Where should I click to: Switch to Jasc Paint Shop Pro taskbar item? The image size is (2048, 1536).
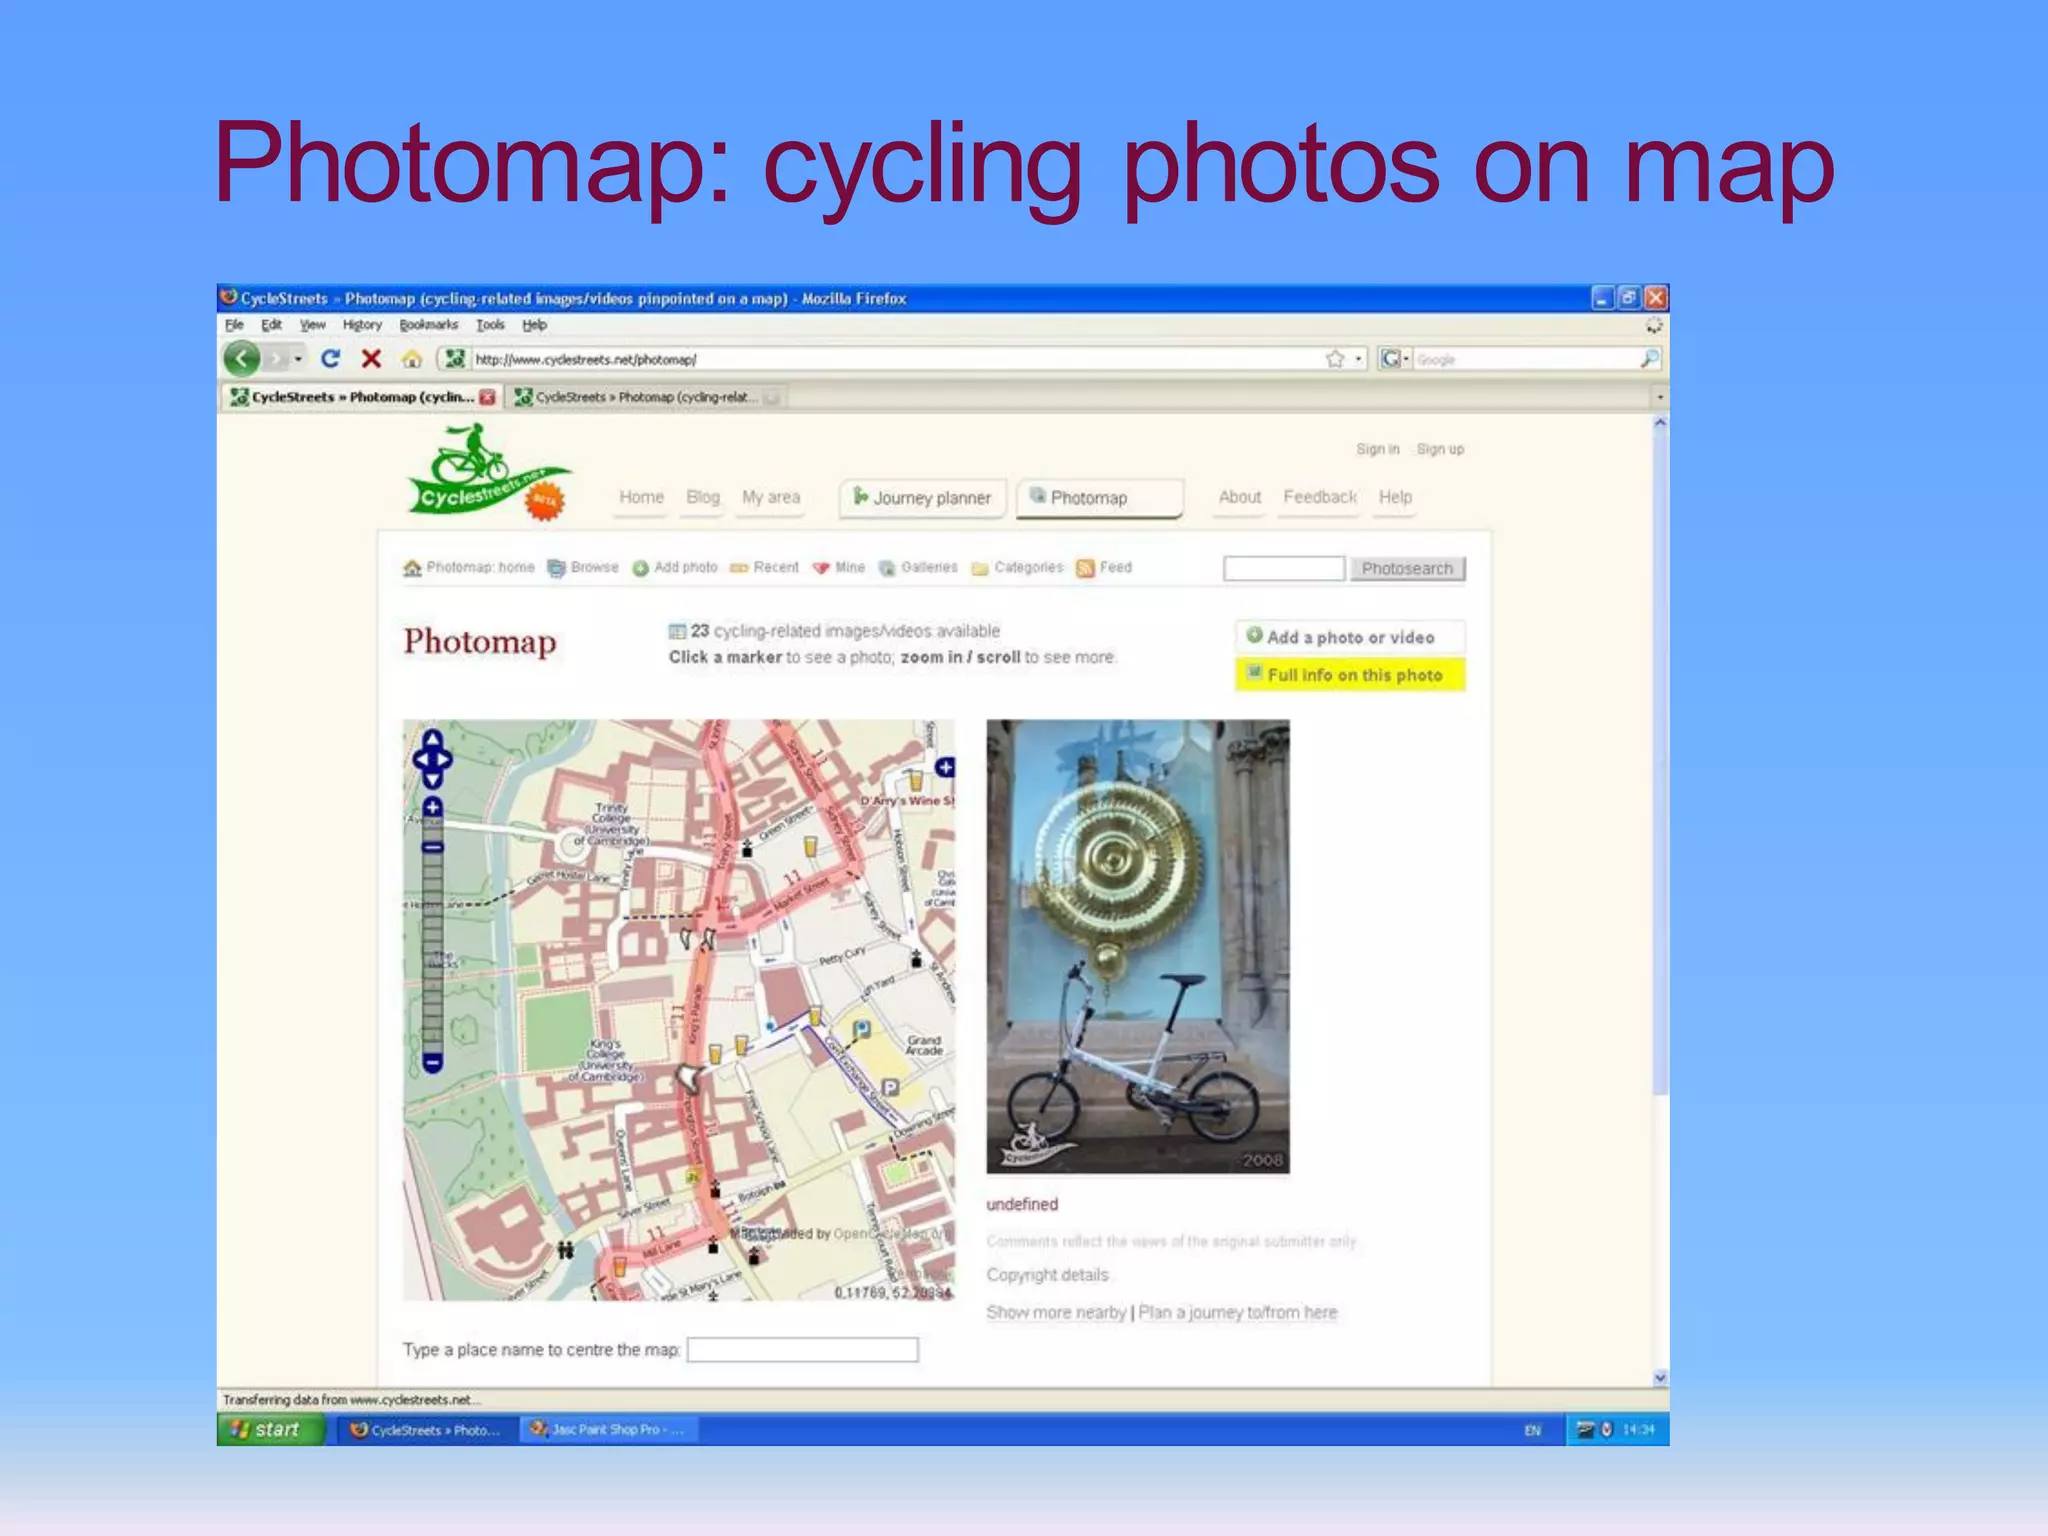point(610,1430)
